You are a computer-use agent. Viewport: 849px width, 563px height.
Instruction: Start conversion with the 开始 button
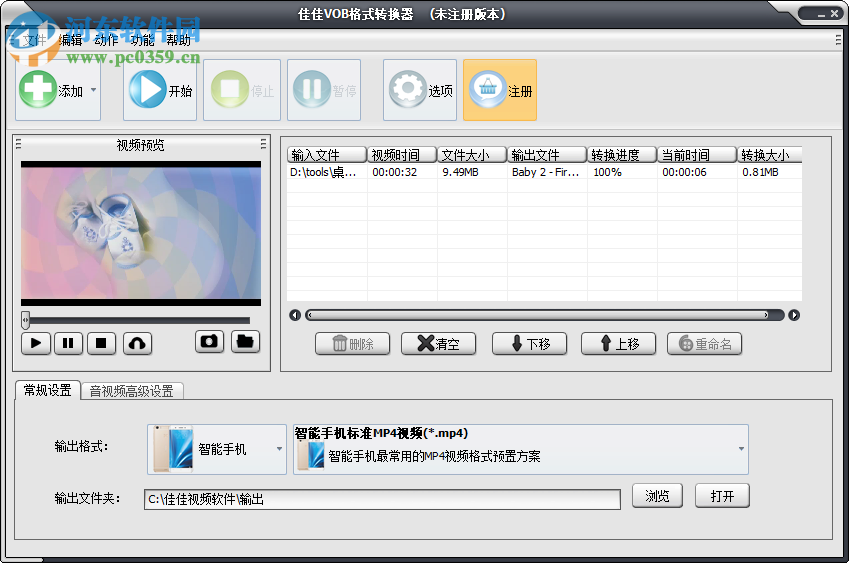click(x=160, y=90)
